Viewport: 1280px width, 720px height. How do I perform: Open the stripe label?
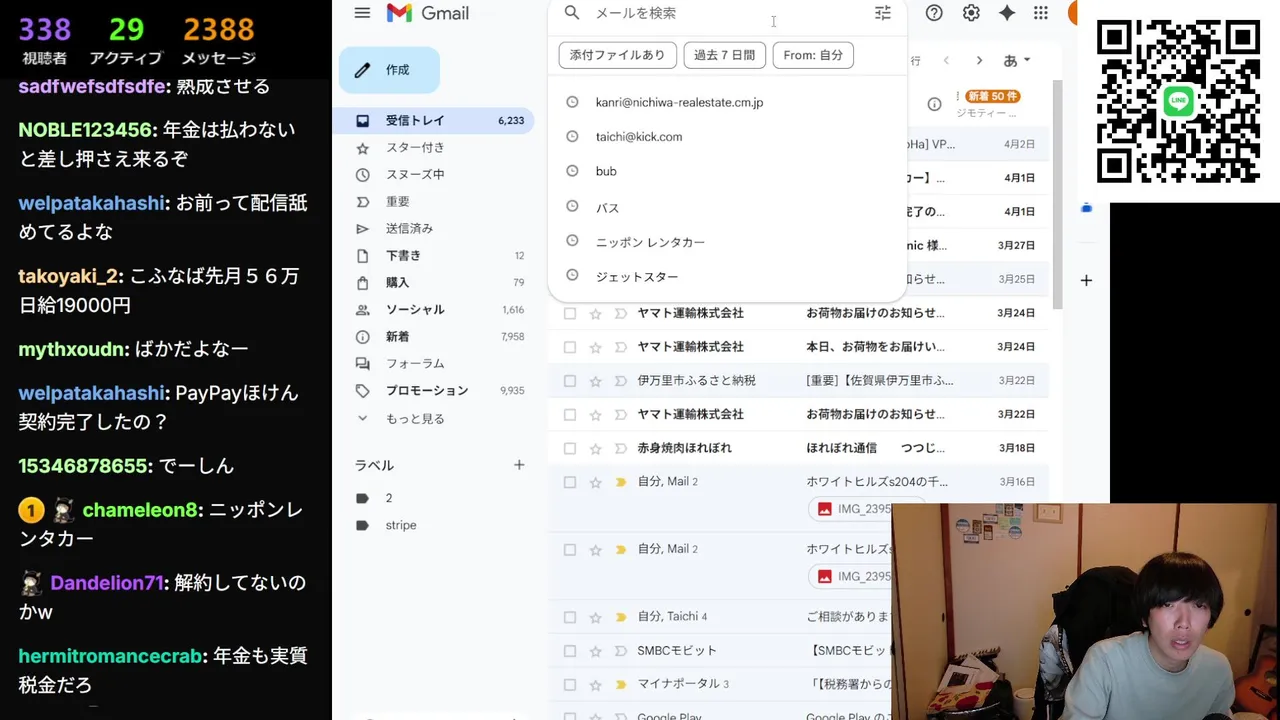(x=401, y=525)
